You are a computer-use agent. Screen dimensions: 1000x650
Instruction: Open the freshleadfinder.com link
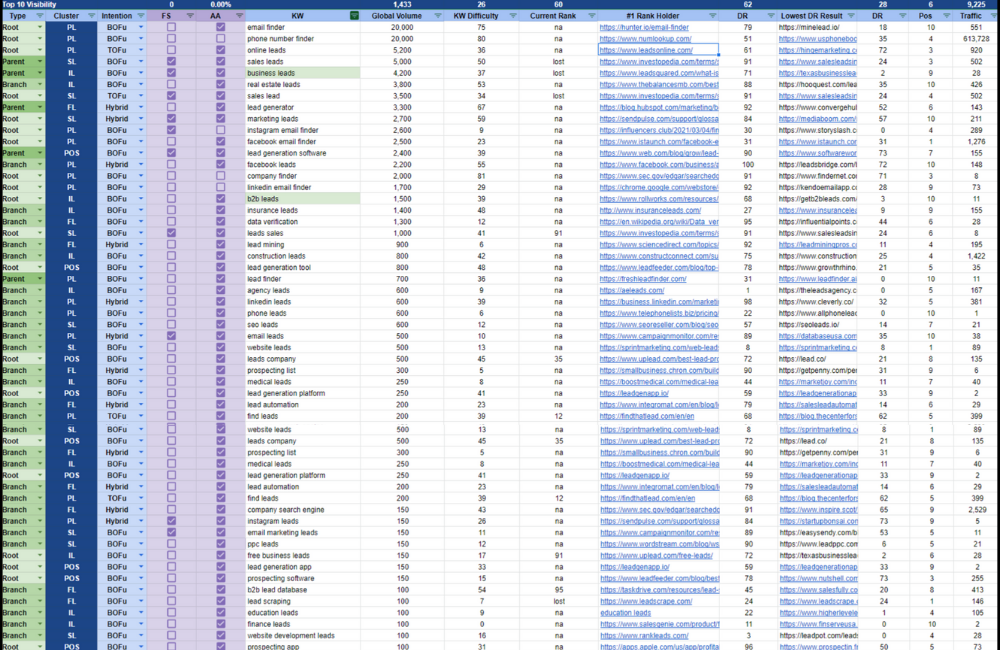pos(643,279)
